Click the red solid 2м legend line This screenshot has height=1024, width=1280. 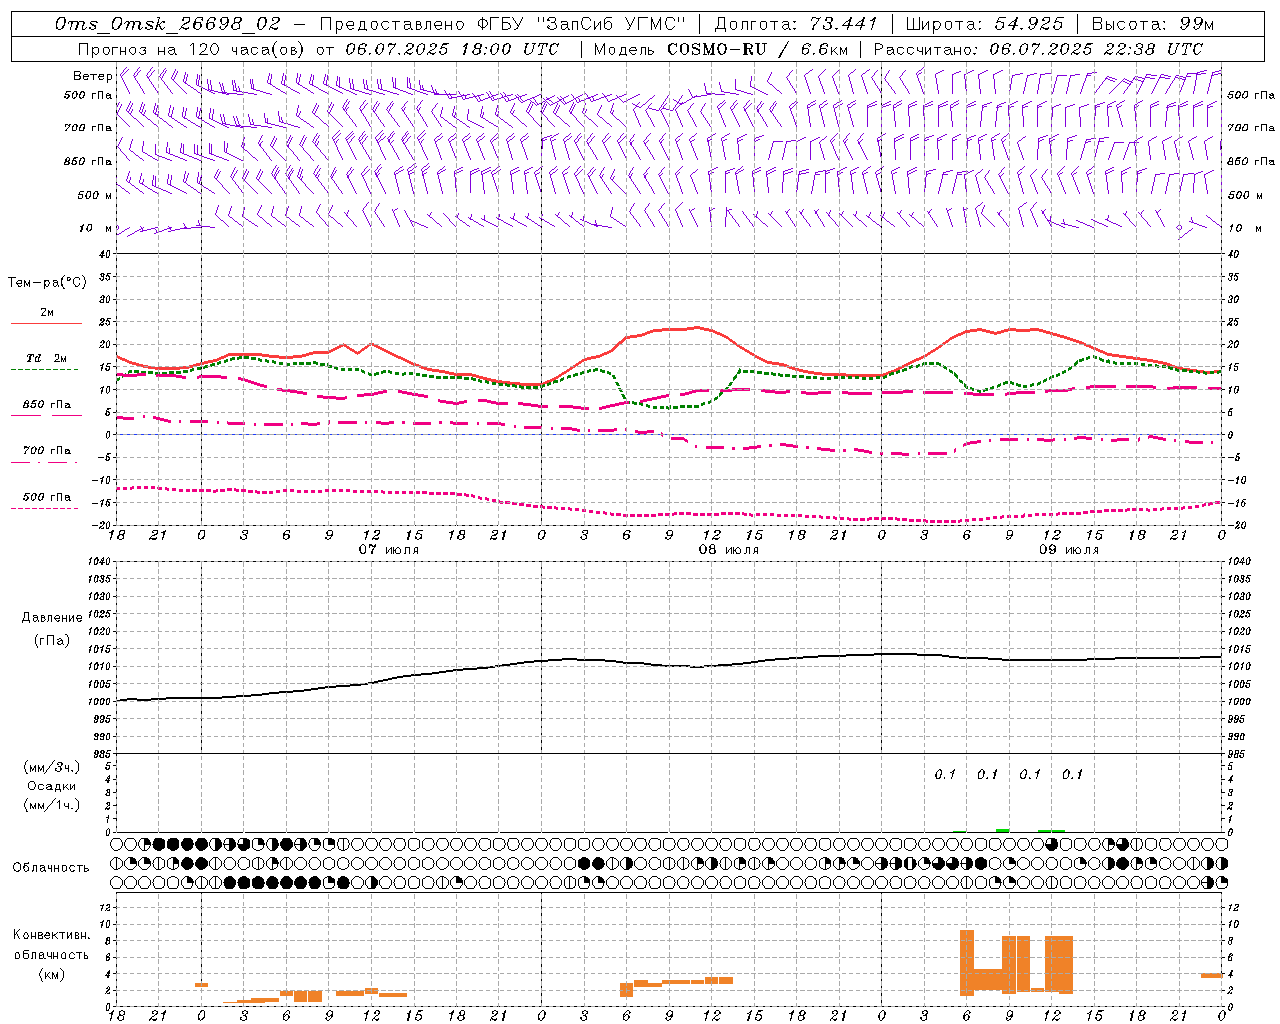click(46, 323)
